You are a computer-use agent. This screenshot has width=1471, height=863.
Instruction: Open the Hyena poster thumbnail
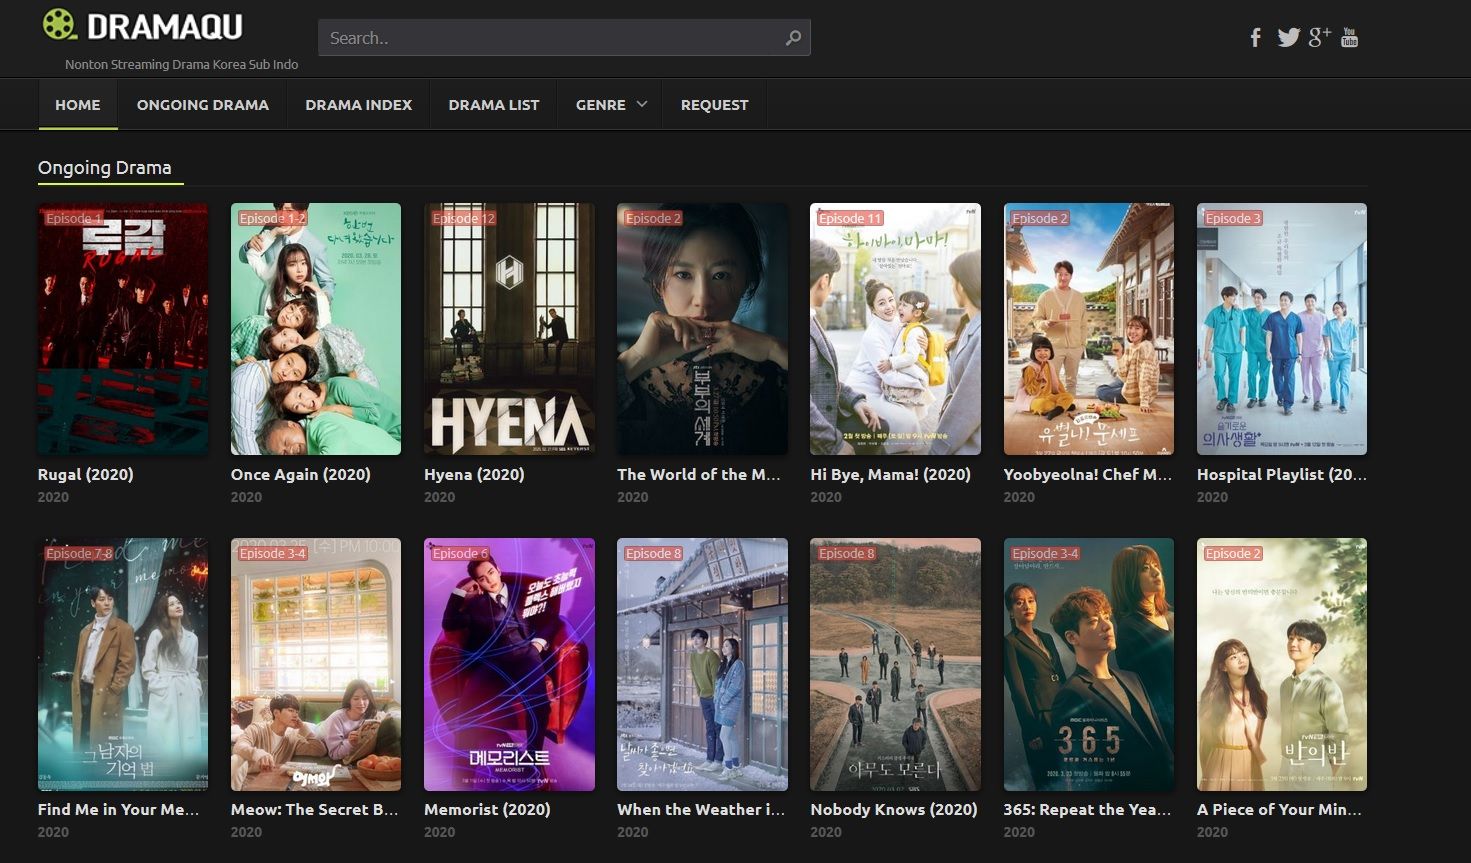(509, 329)
